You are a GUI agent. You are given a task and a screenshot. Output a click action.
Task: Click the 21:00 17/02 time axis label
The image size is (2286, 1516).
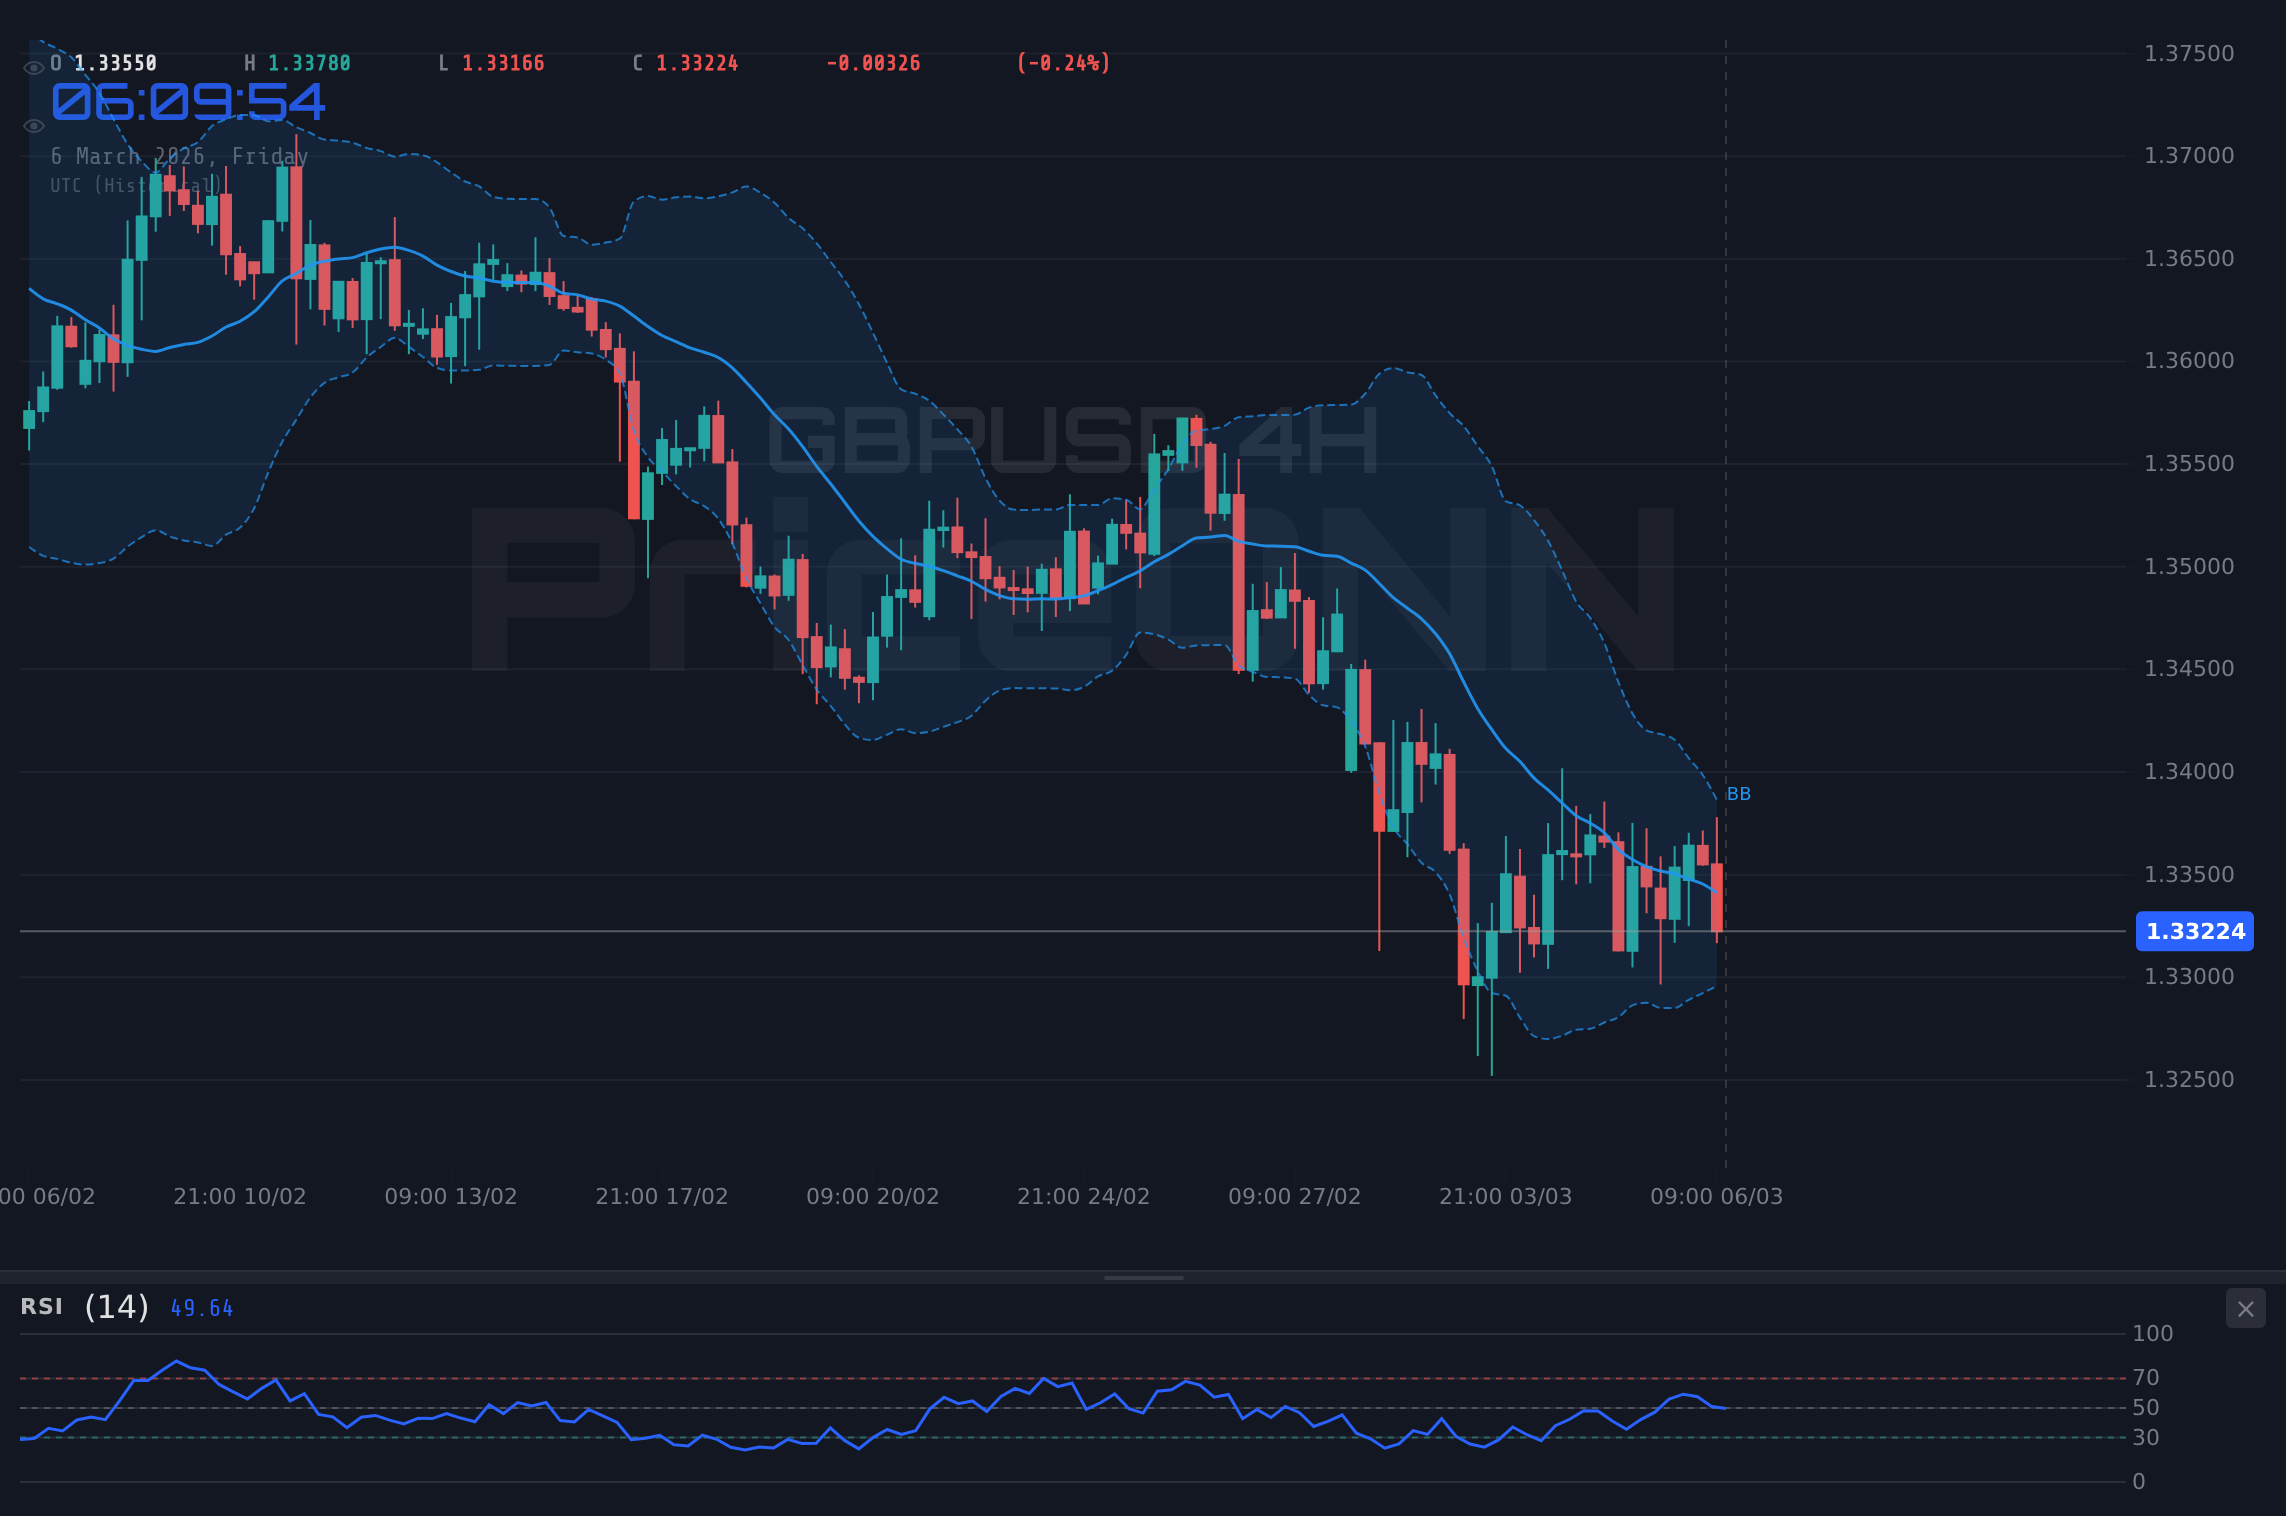662,1197
